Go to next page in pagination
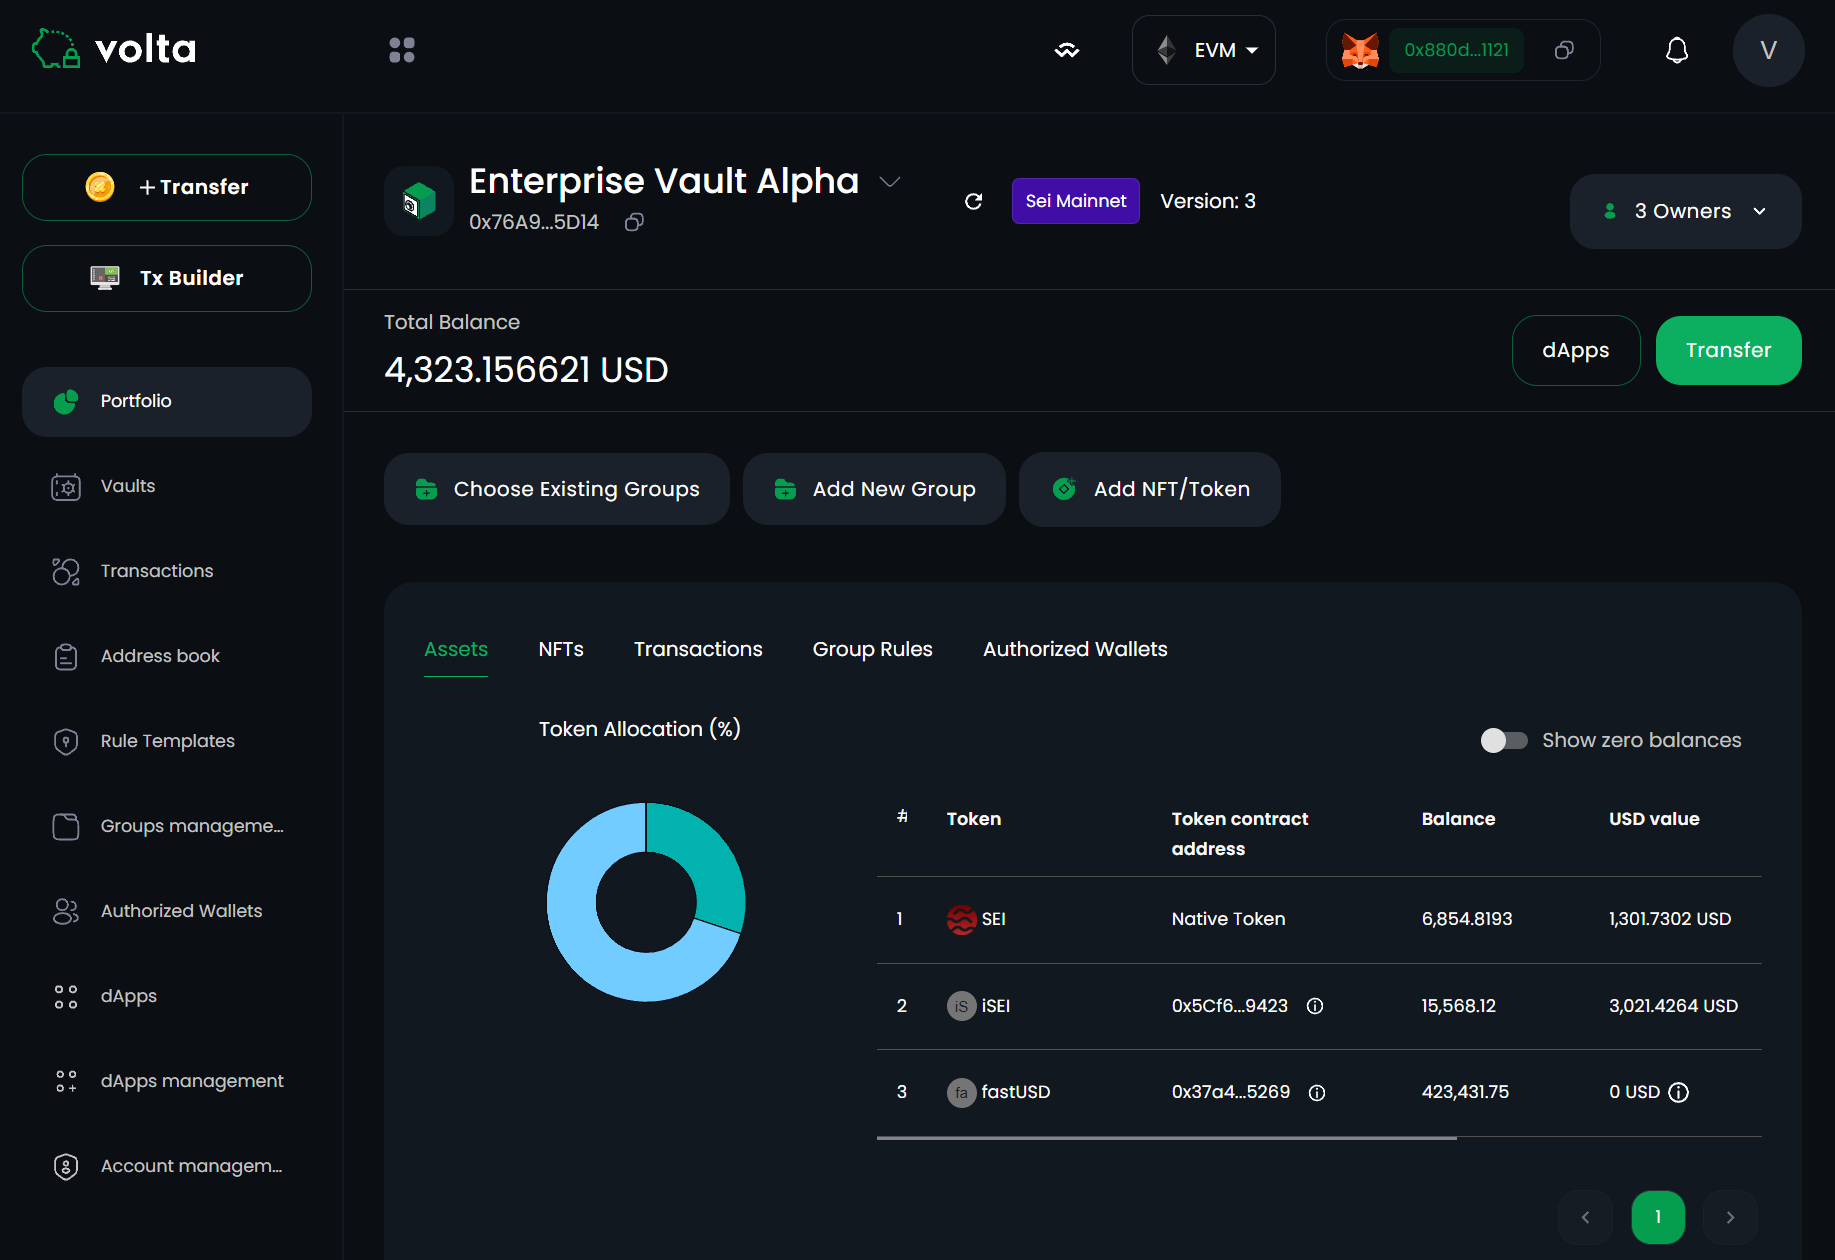This screenshot has height=1260, width=1835. click(1730, 1217)
